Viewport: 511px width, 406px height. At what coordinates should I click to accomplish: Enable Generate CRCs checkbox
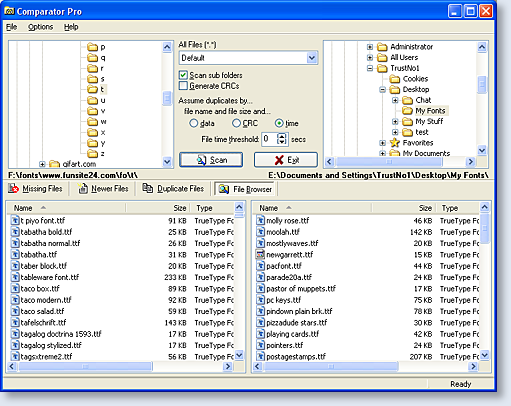tap(183, 86)
